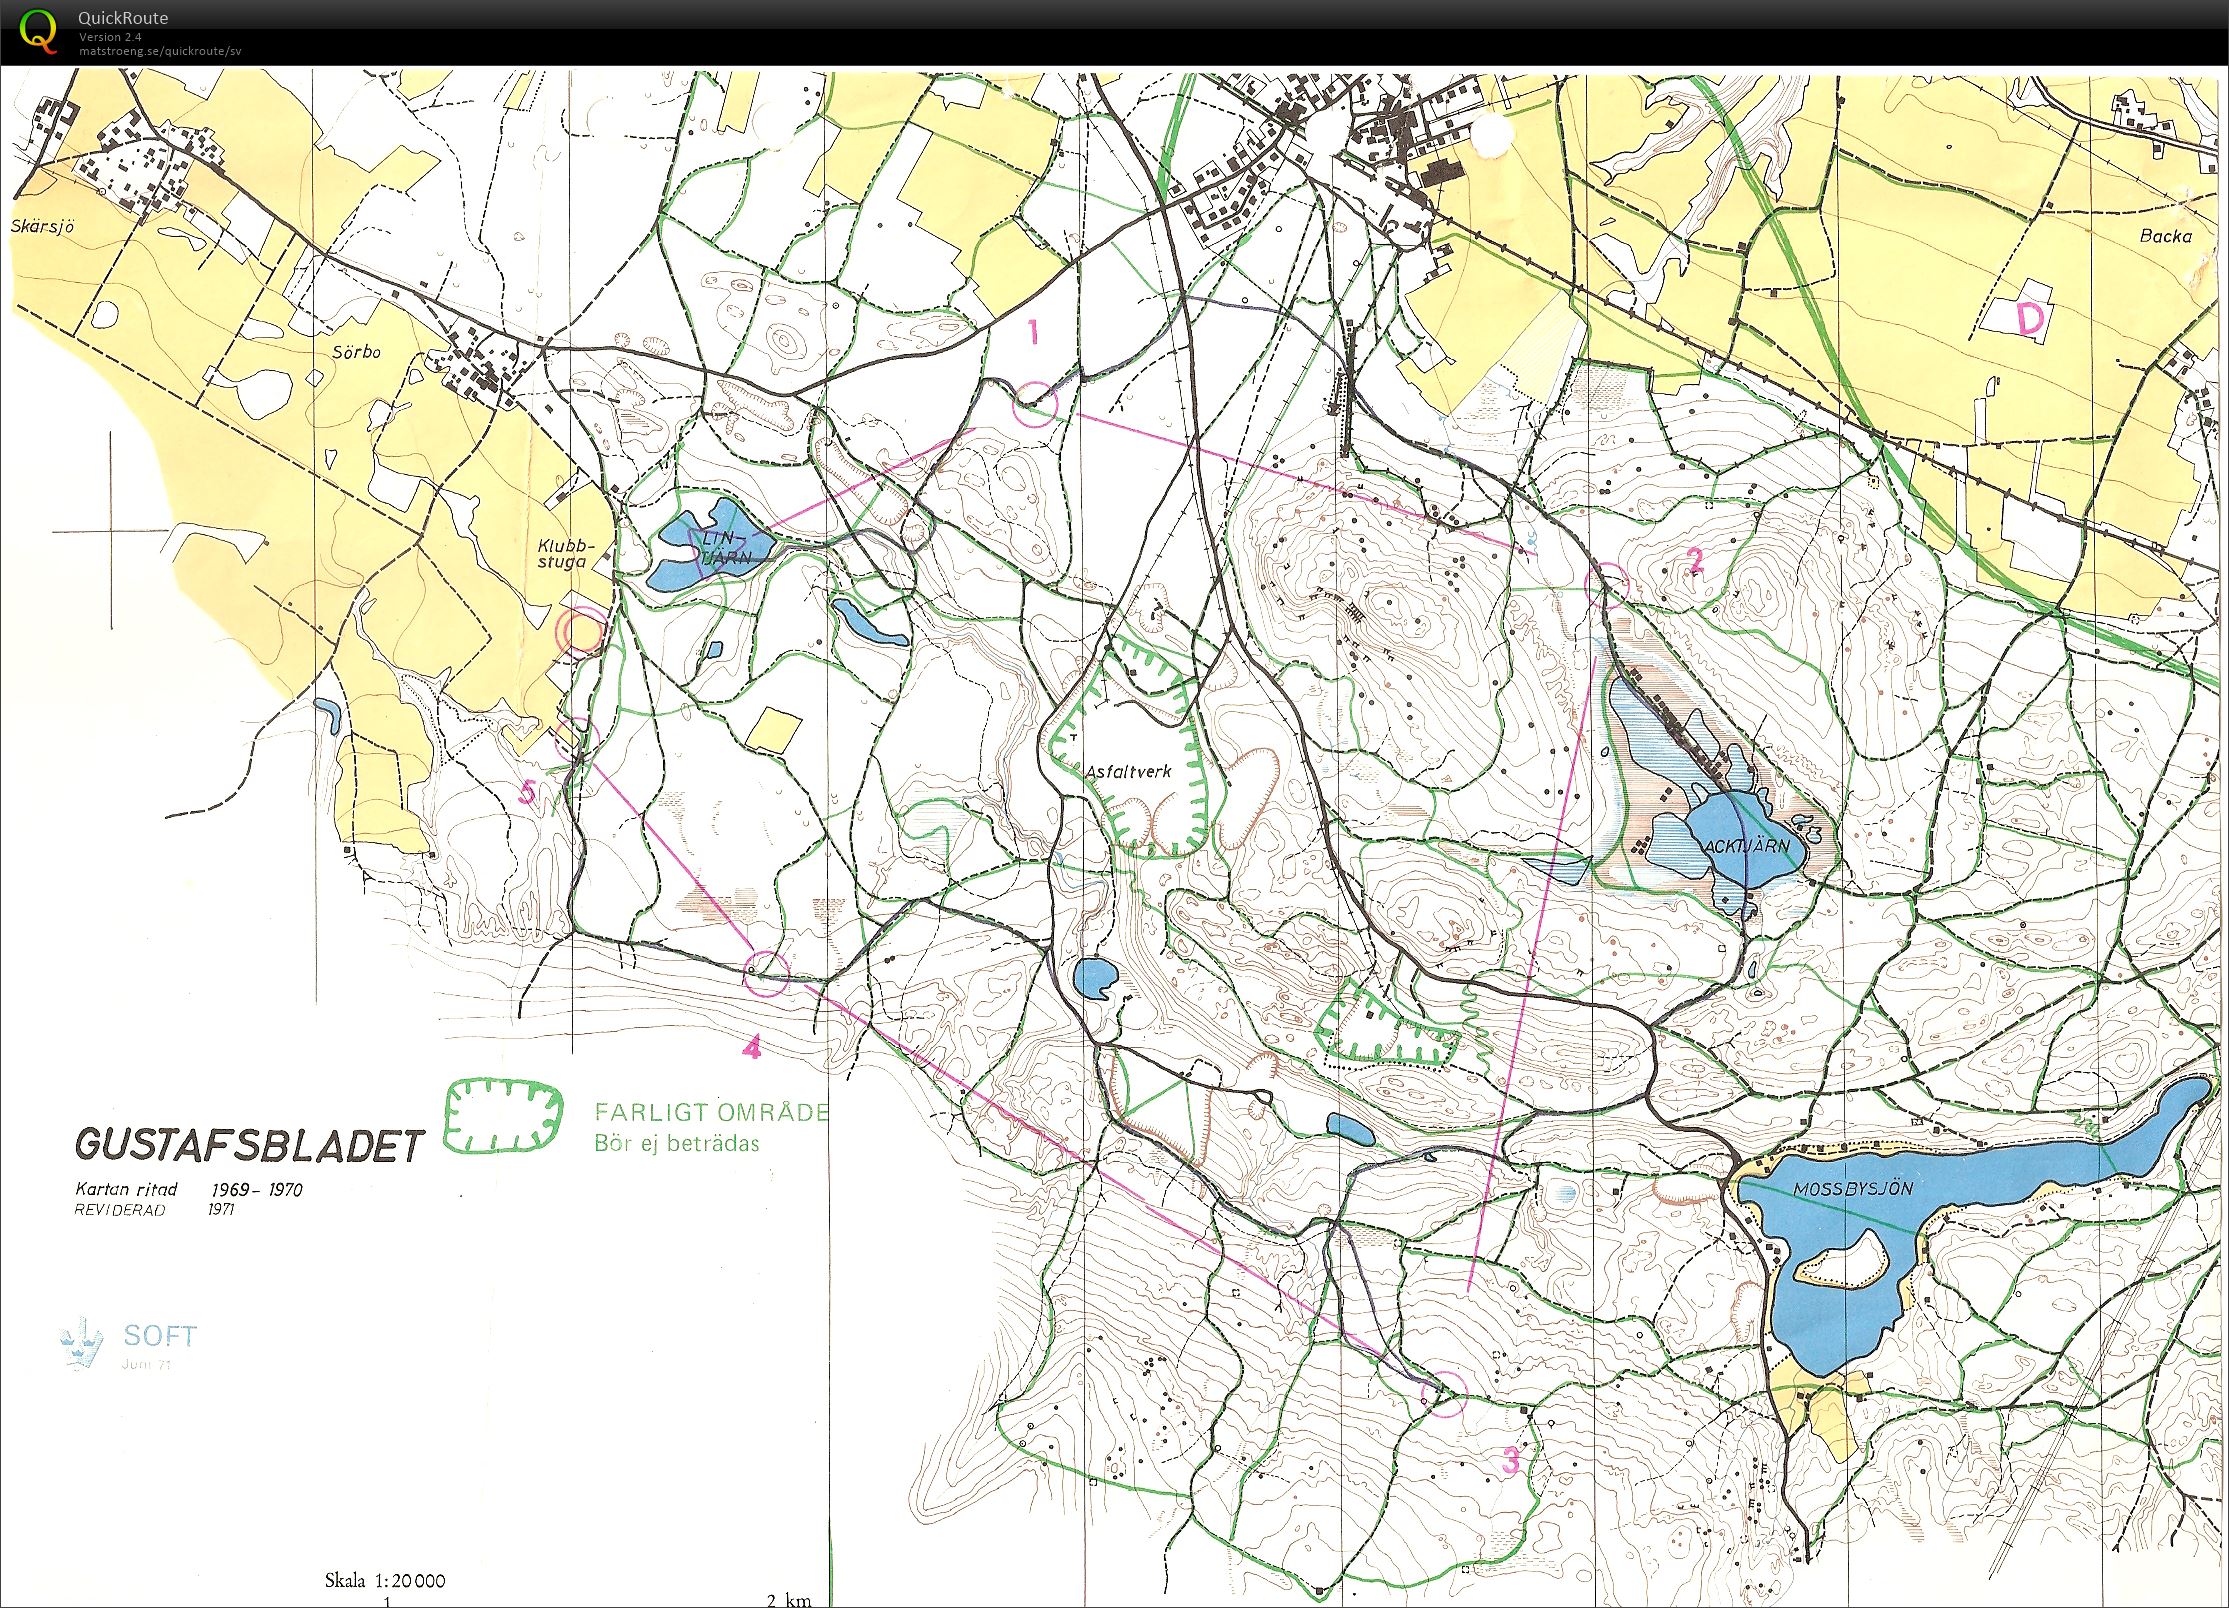Click the FARLIGT OMRÅDE legend text

[x=711, y=1112]
